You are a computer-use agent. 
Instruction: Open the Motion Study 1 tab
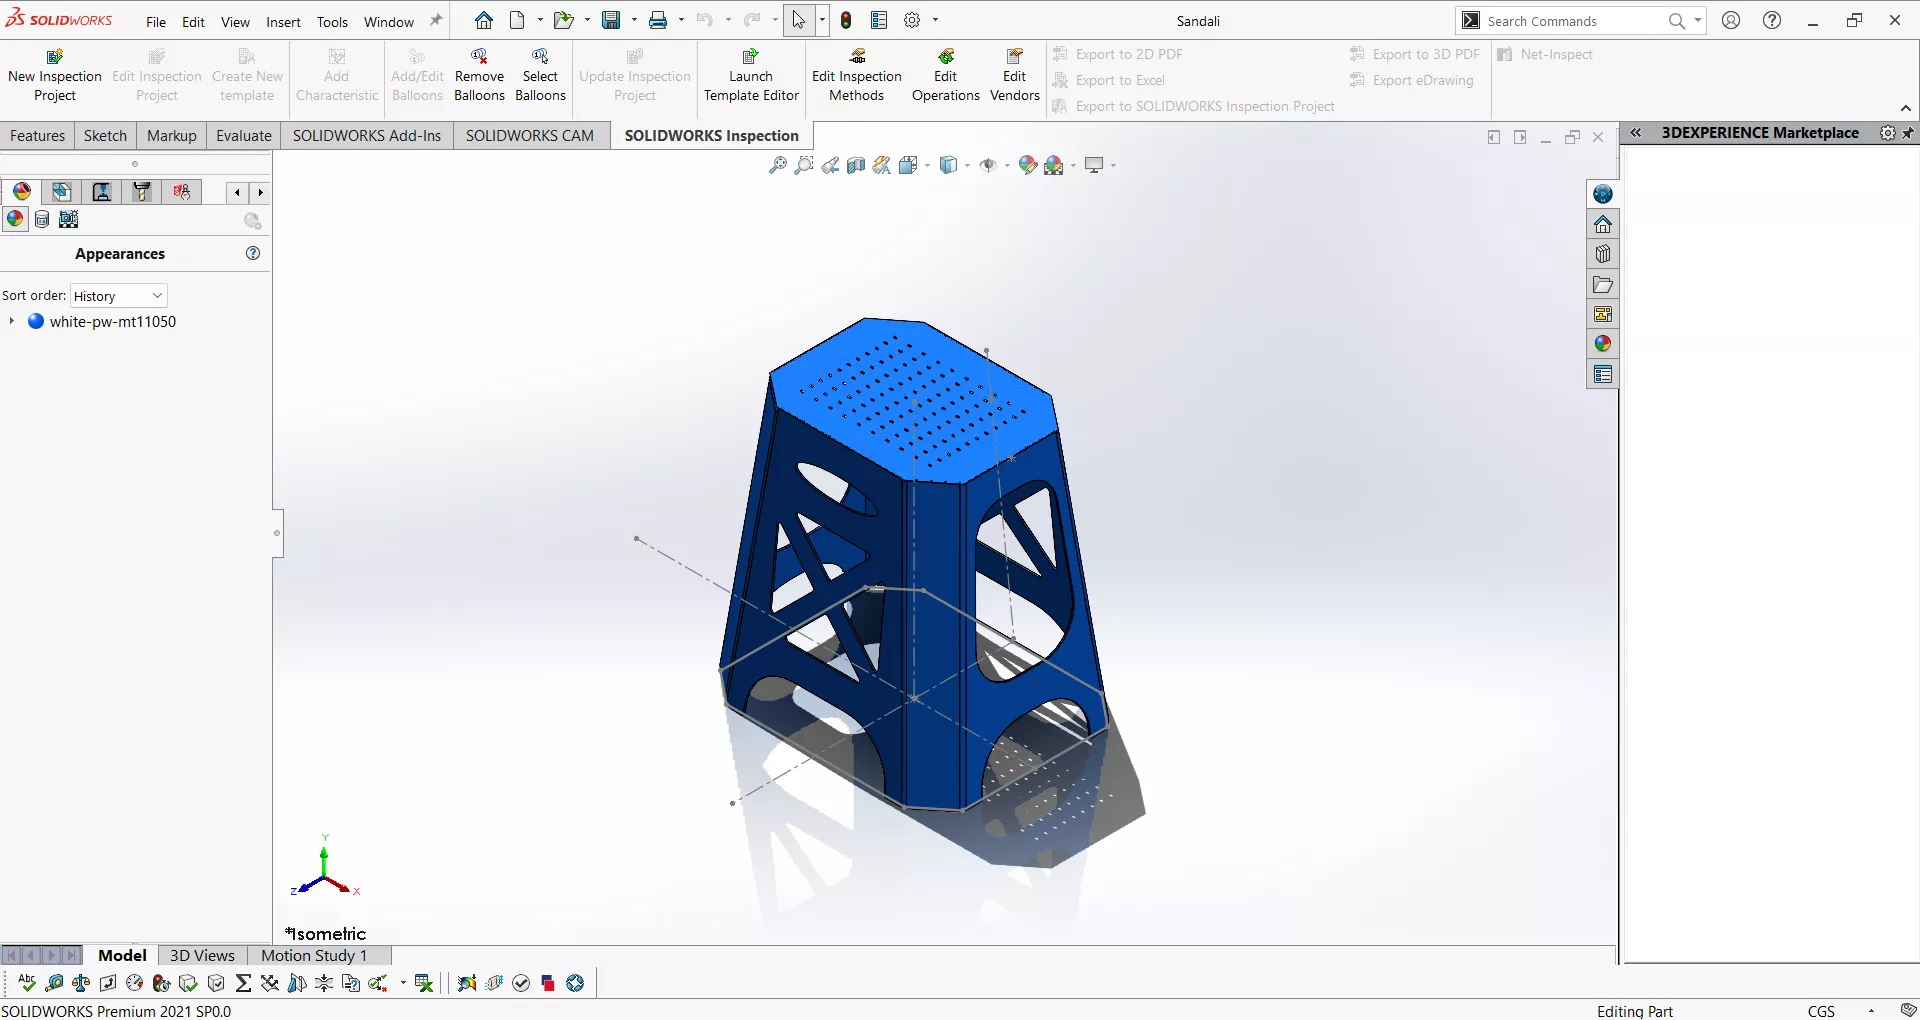pos(314,956)
